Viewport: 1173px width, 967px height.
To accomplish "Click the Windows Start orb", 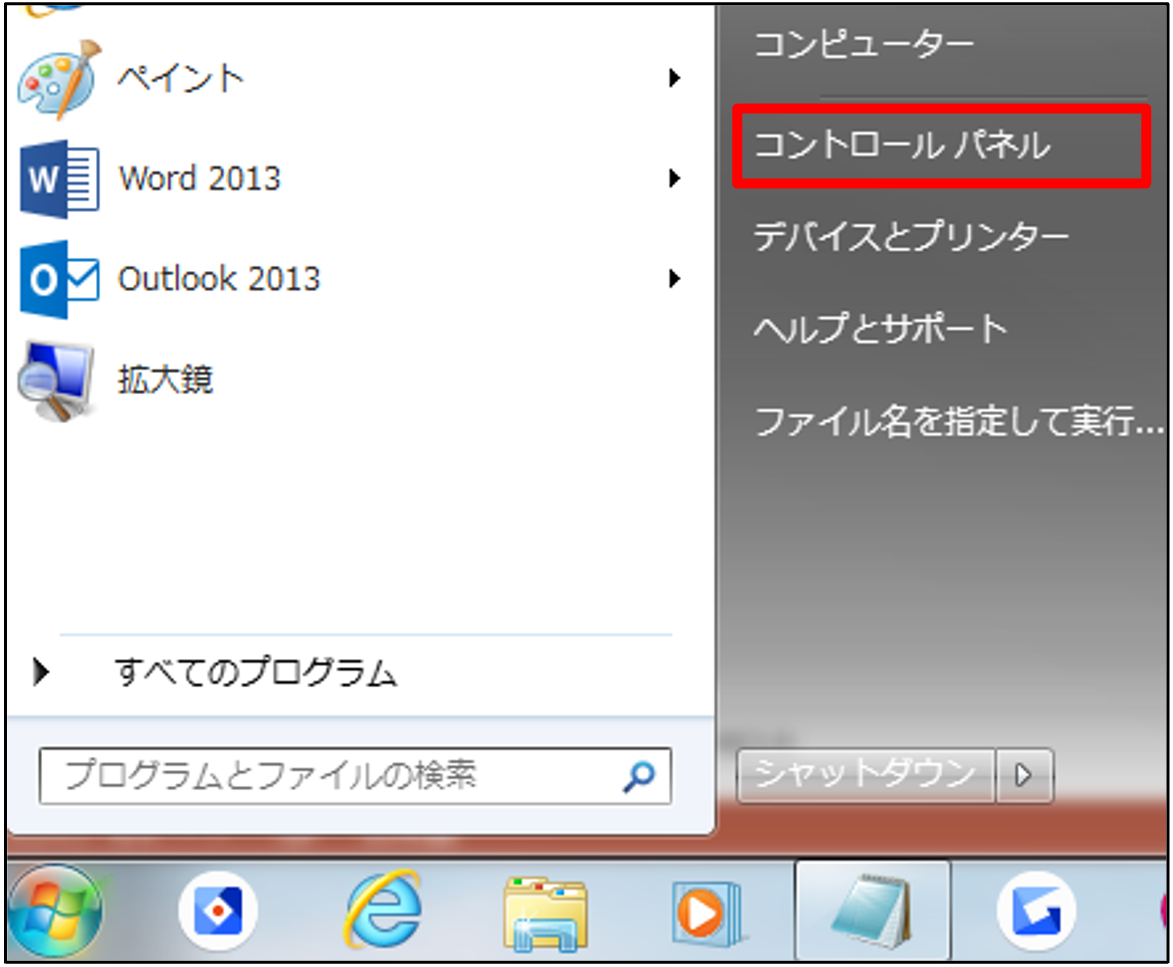I will (x=53, y=912).
